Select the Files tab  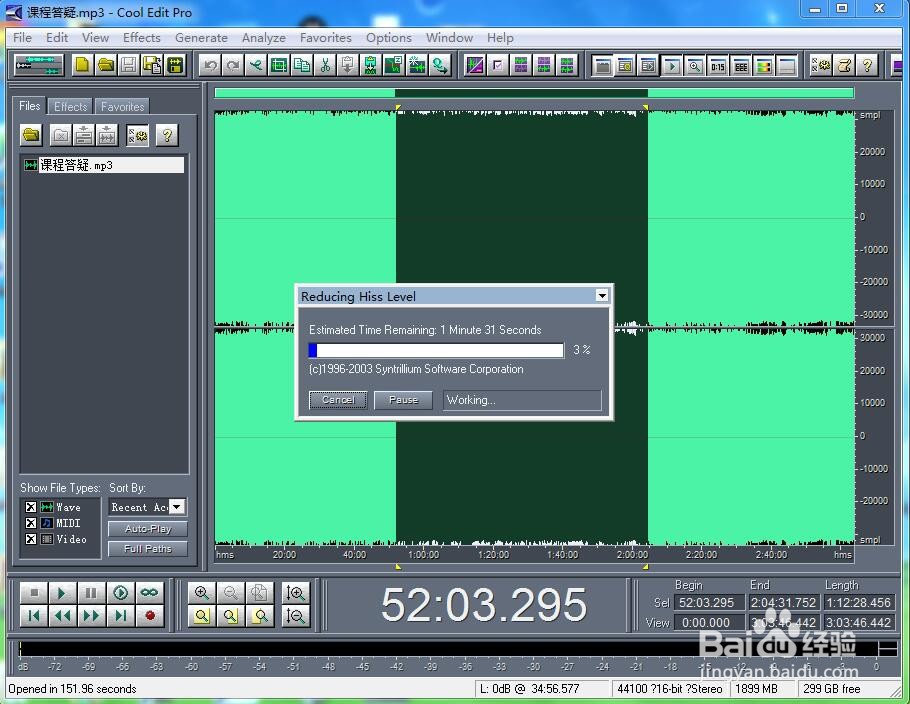click(x=30, y=106)
